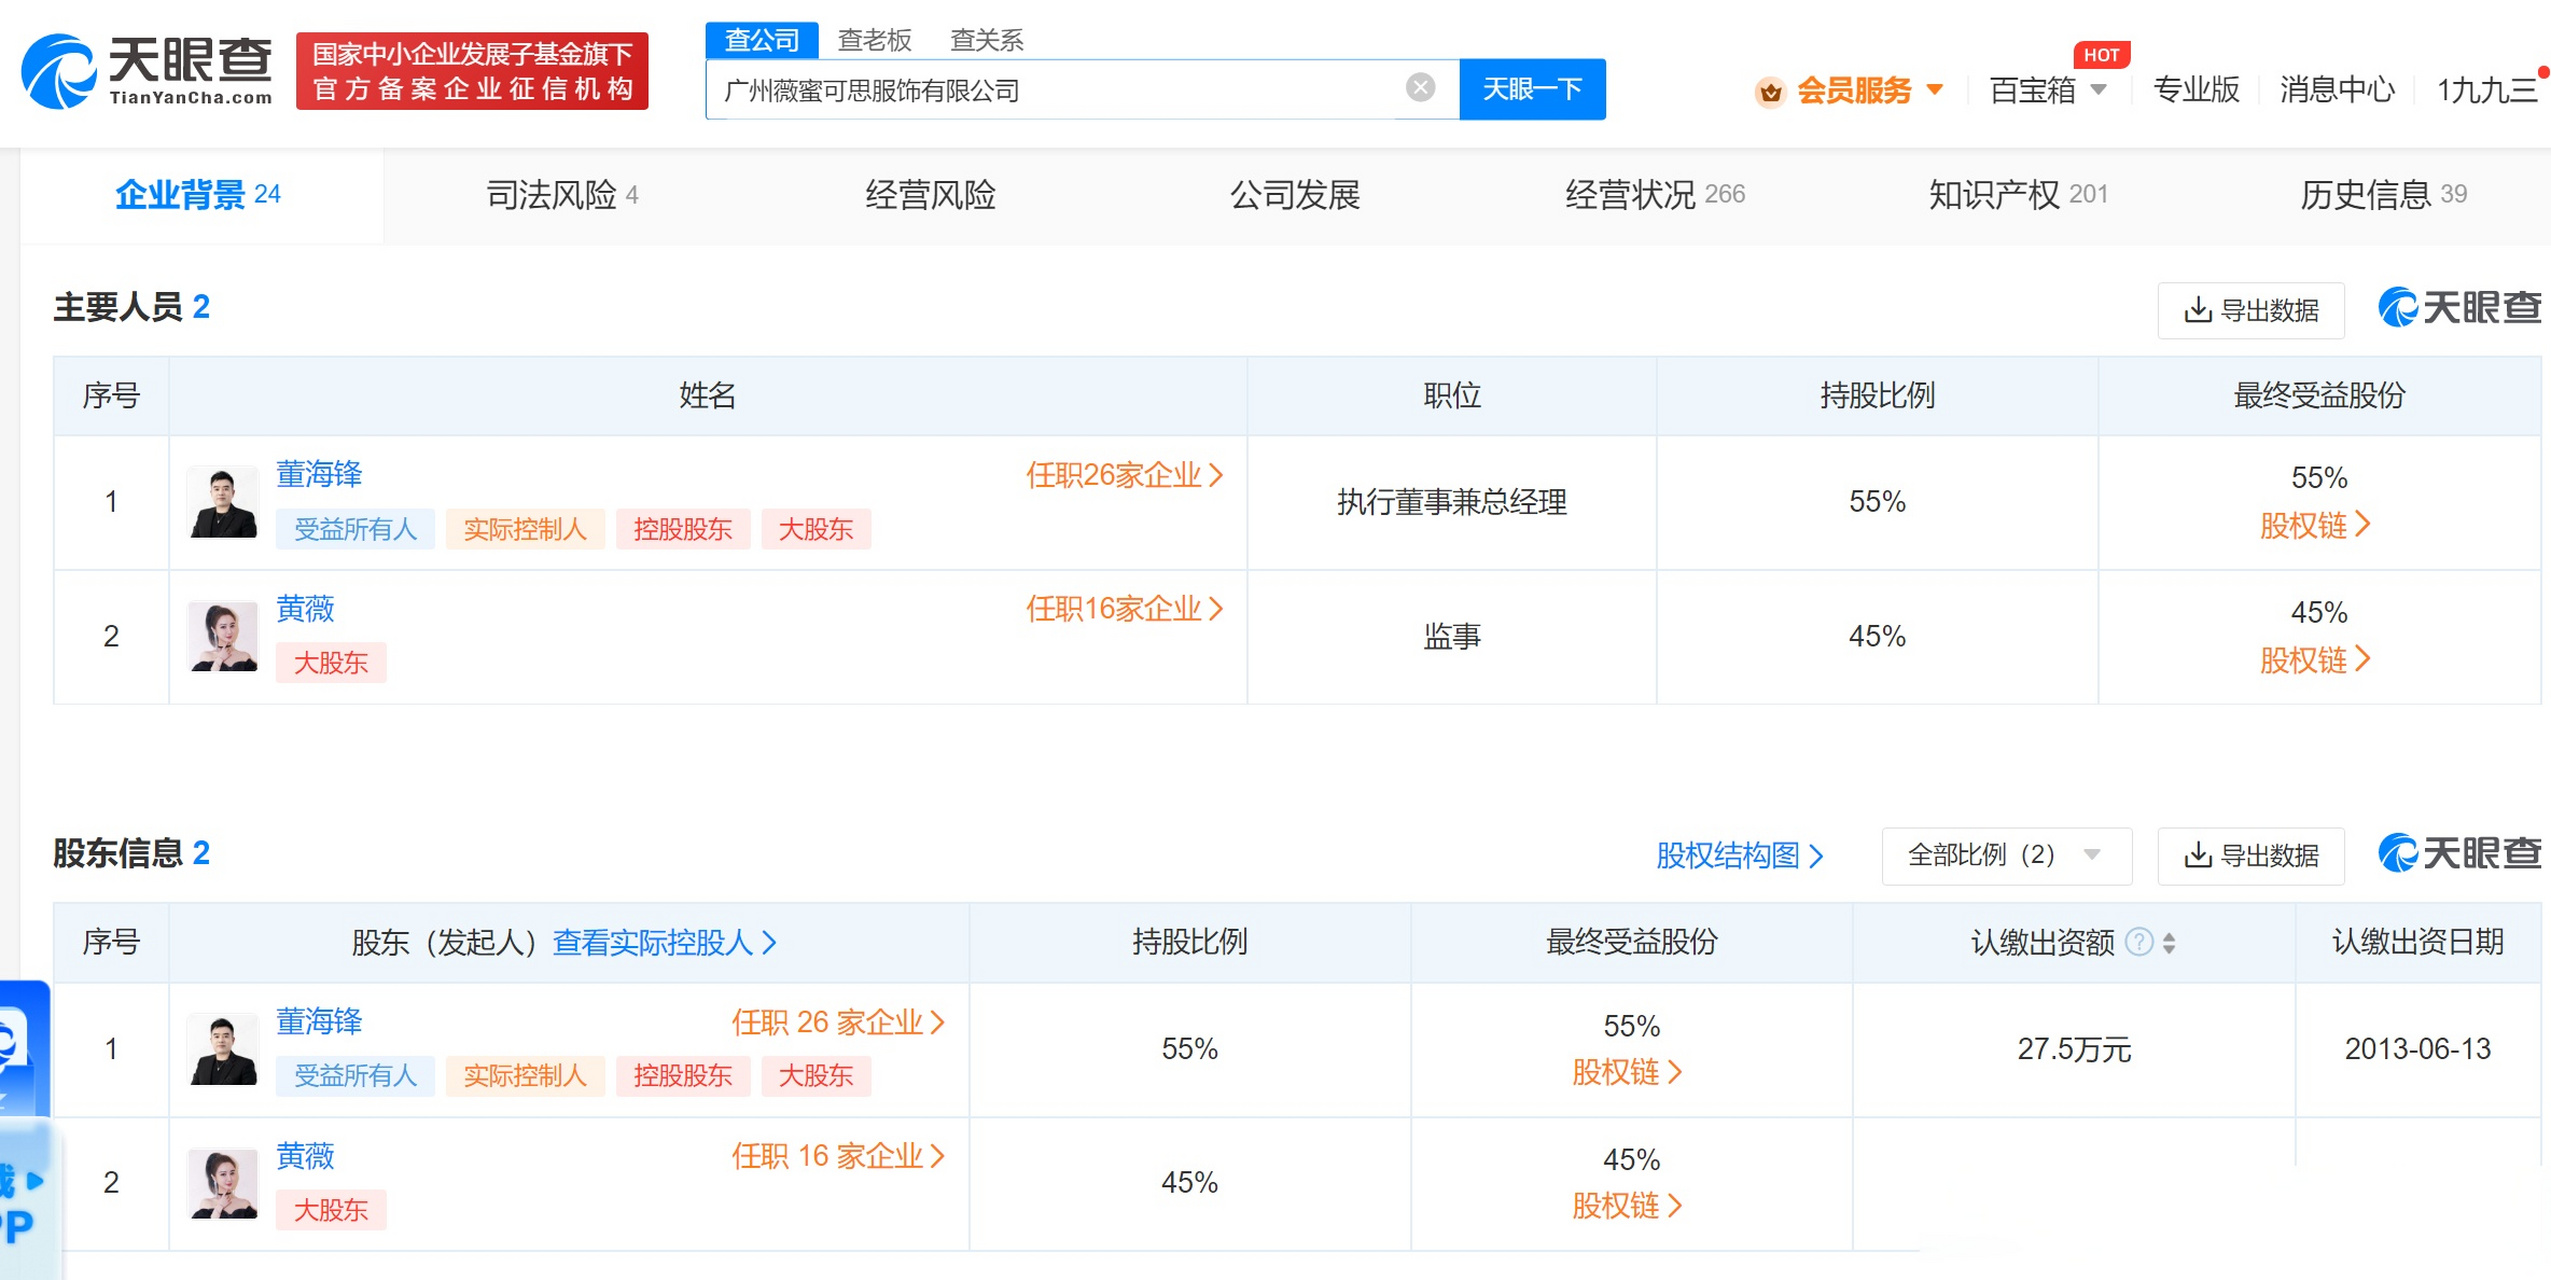The height and width of the screenshot is (1280, 2551).
Task: Open the 全部比例 (2) dropdown
Action: tap(2006, 856)
